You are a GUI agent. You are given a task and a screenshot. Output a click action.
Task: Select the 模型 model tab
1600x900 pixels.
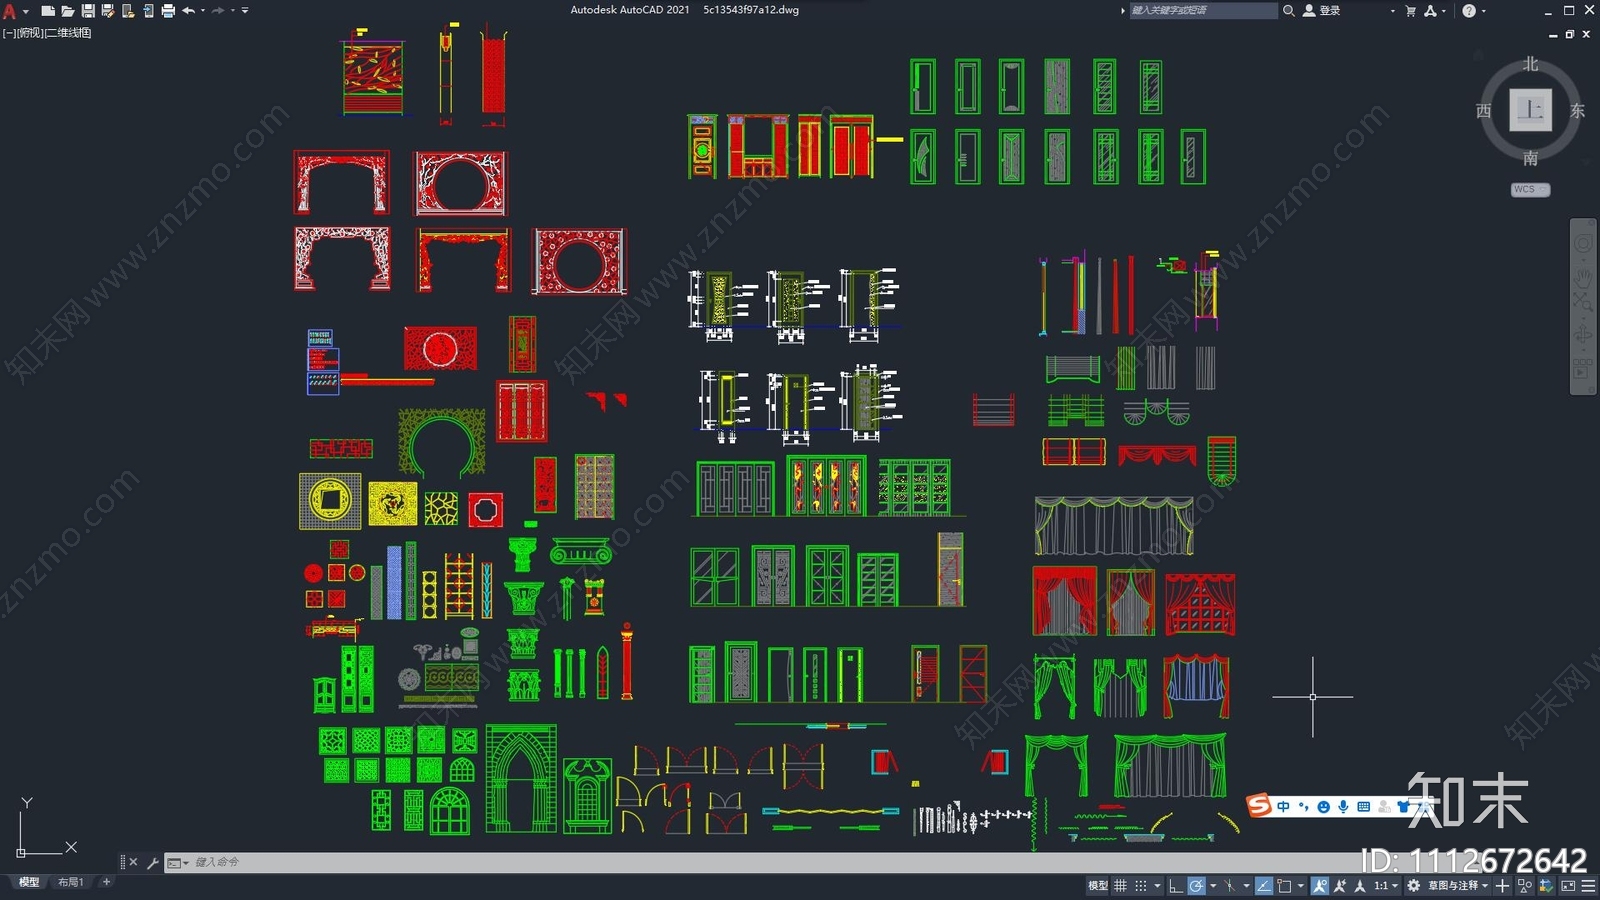[x=29, y=882]
